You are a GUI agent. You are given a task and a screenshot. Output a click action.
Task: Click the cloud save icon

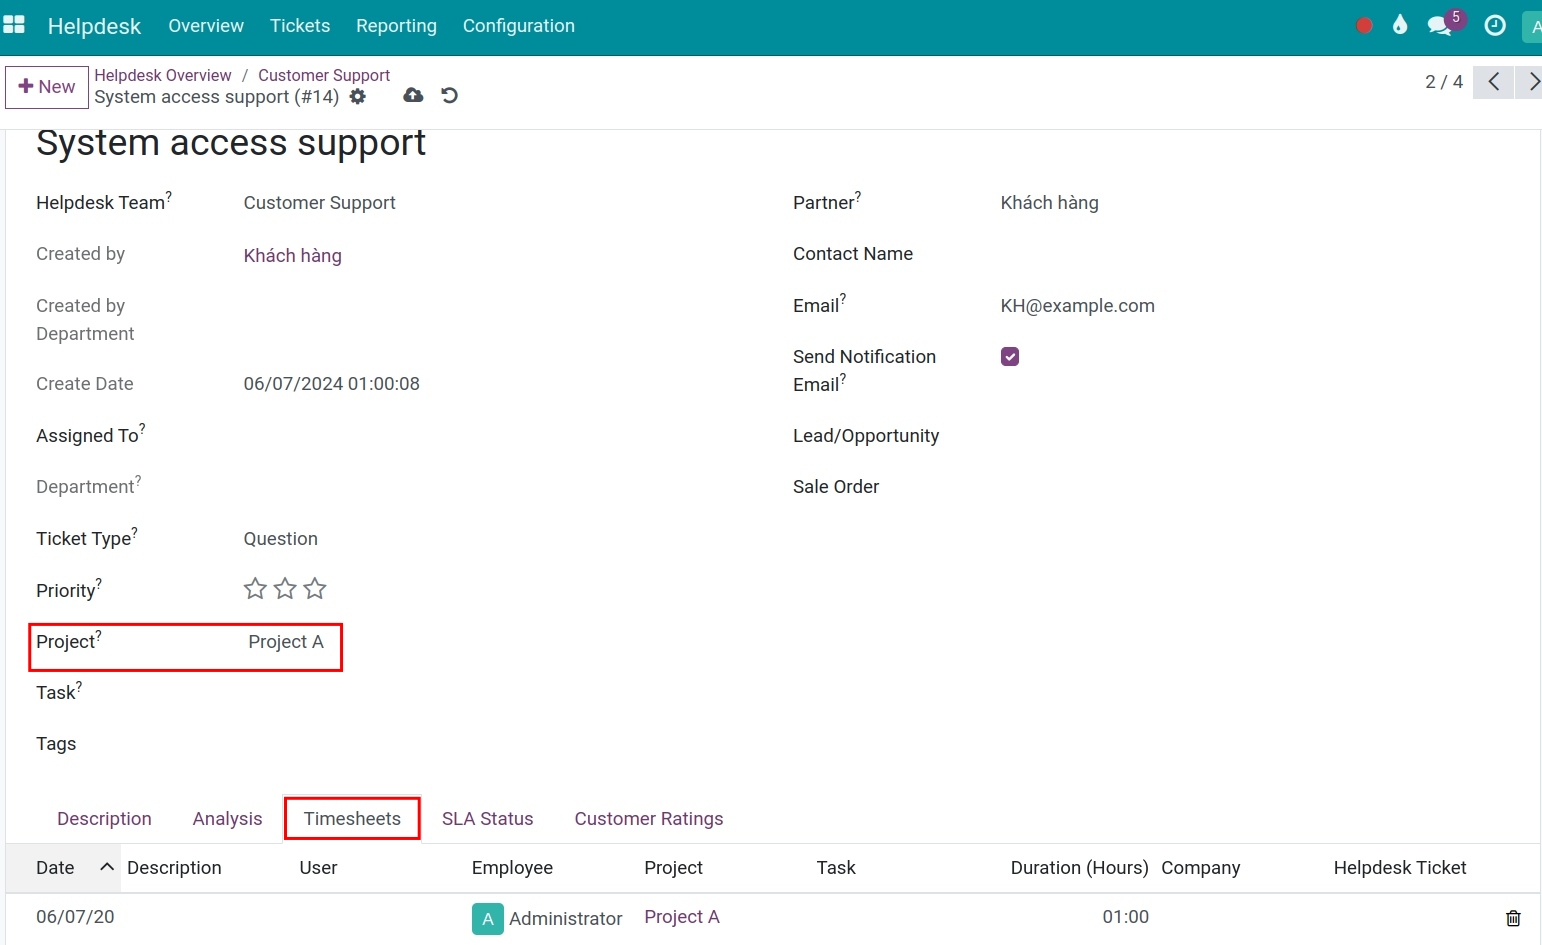[x=413, y=95]
